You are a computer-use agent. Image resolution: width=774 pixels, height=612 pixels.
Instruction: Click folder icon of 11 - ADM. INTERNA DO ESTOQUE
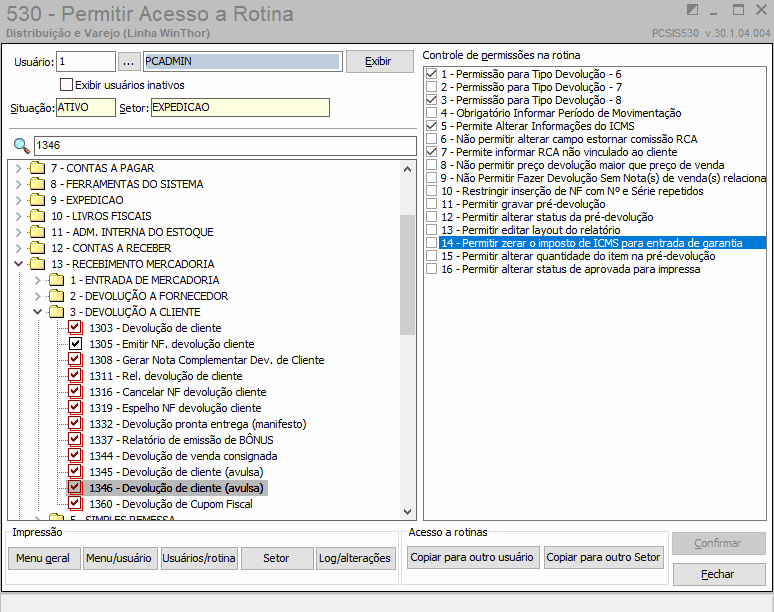[x=37, y=232]
